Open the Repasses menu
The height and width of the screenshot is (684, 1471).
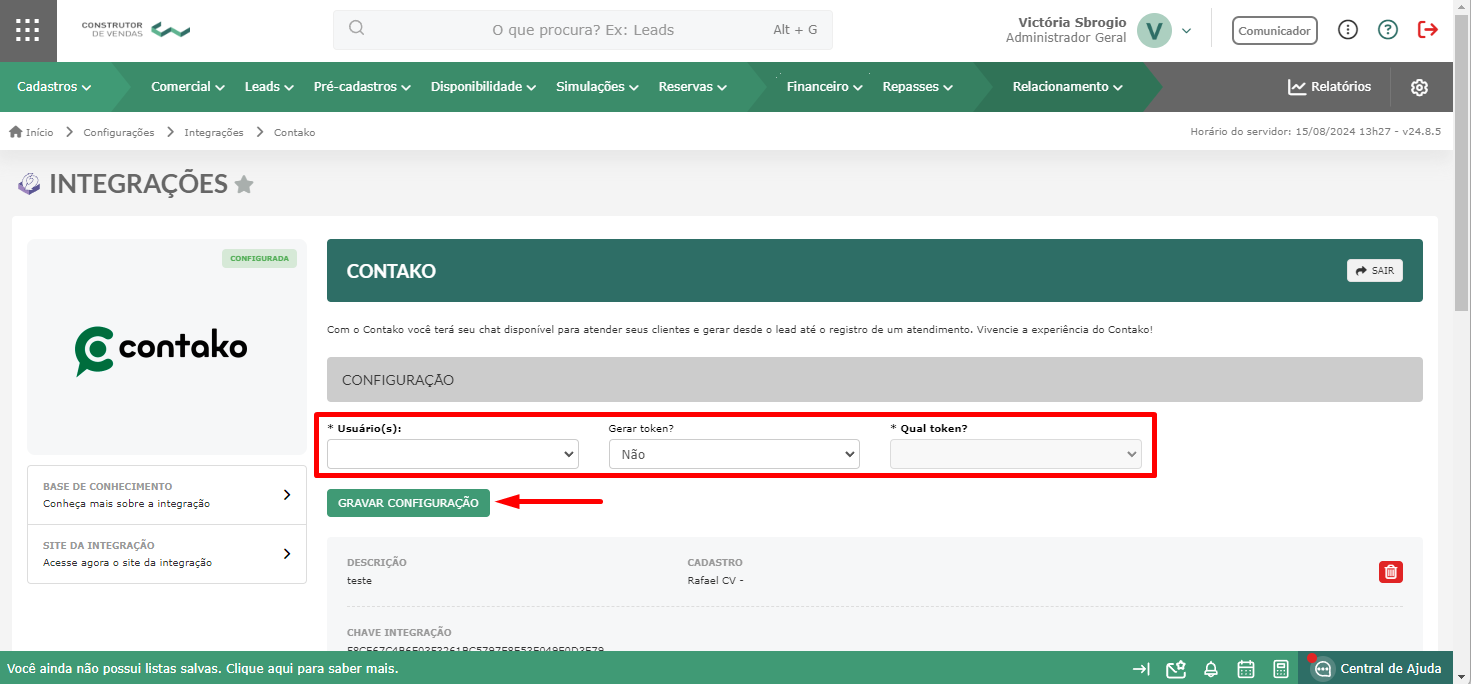[918, 87]
